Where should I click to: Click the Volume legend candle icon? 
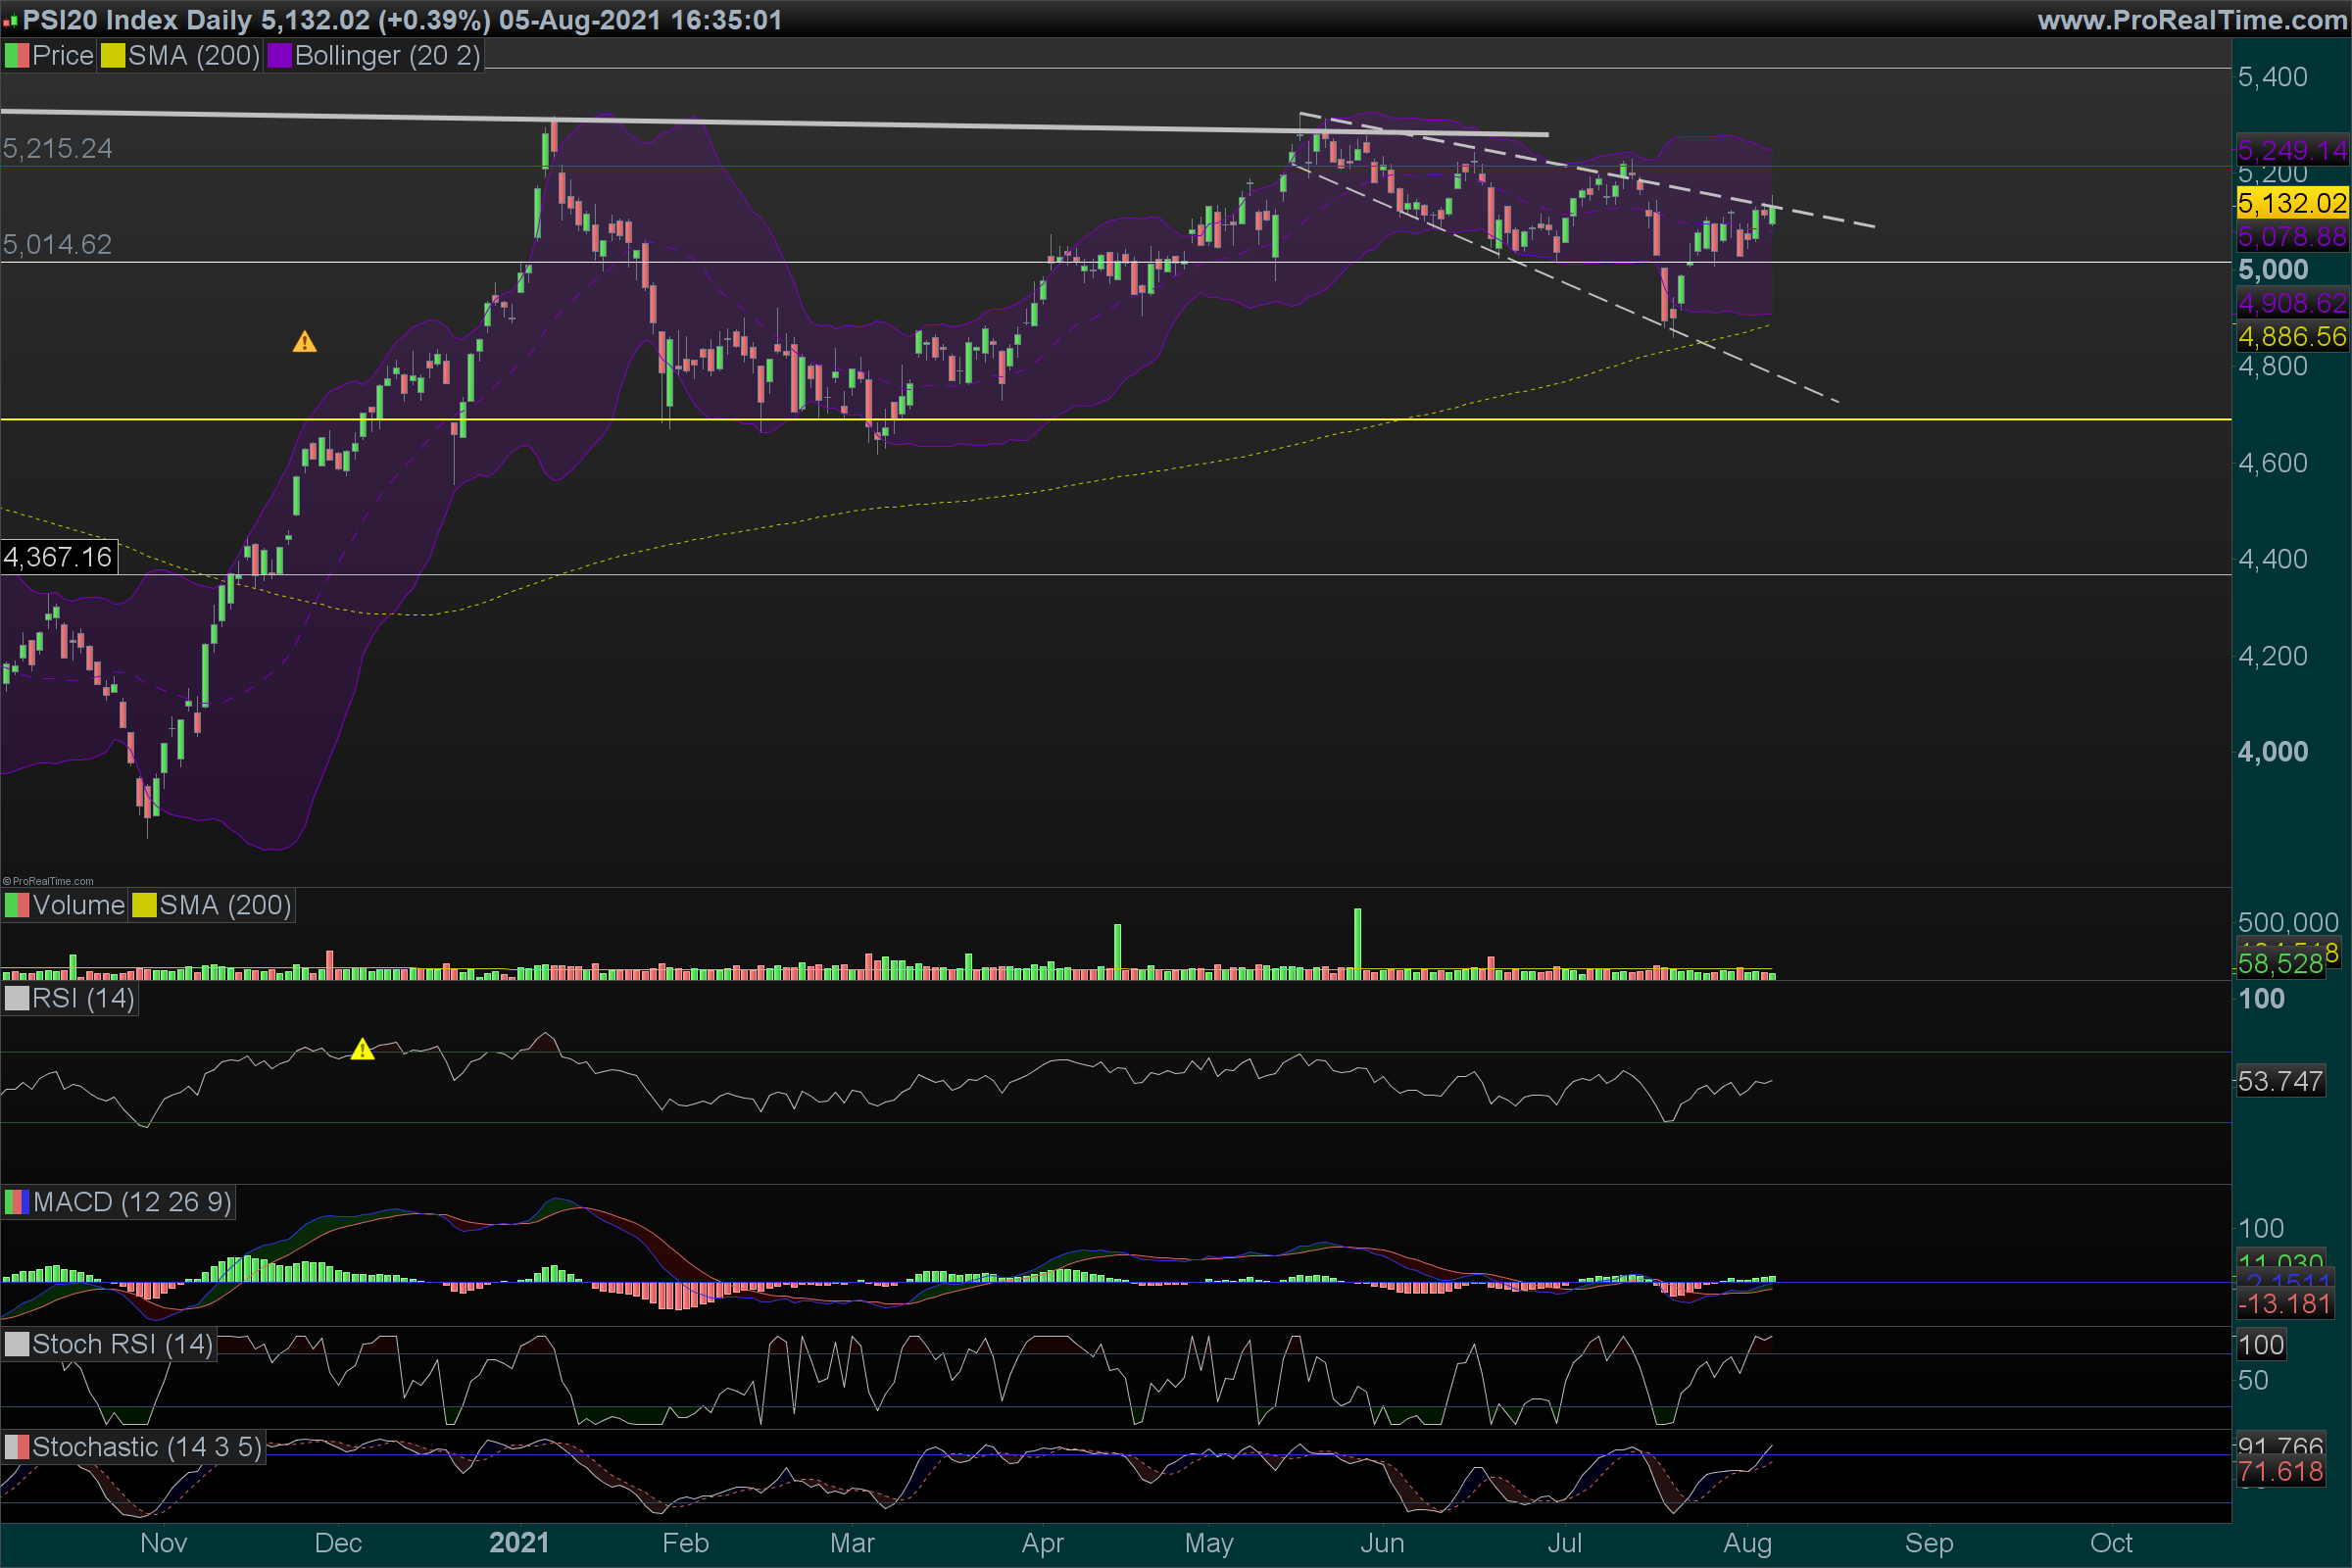tap(17, 906)
